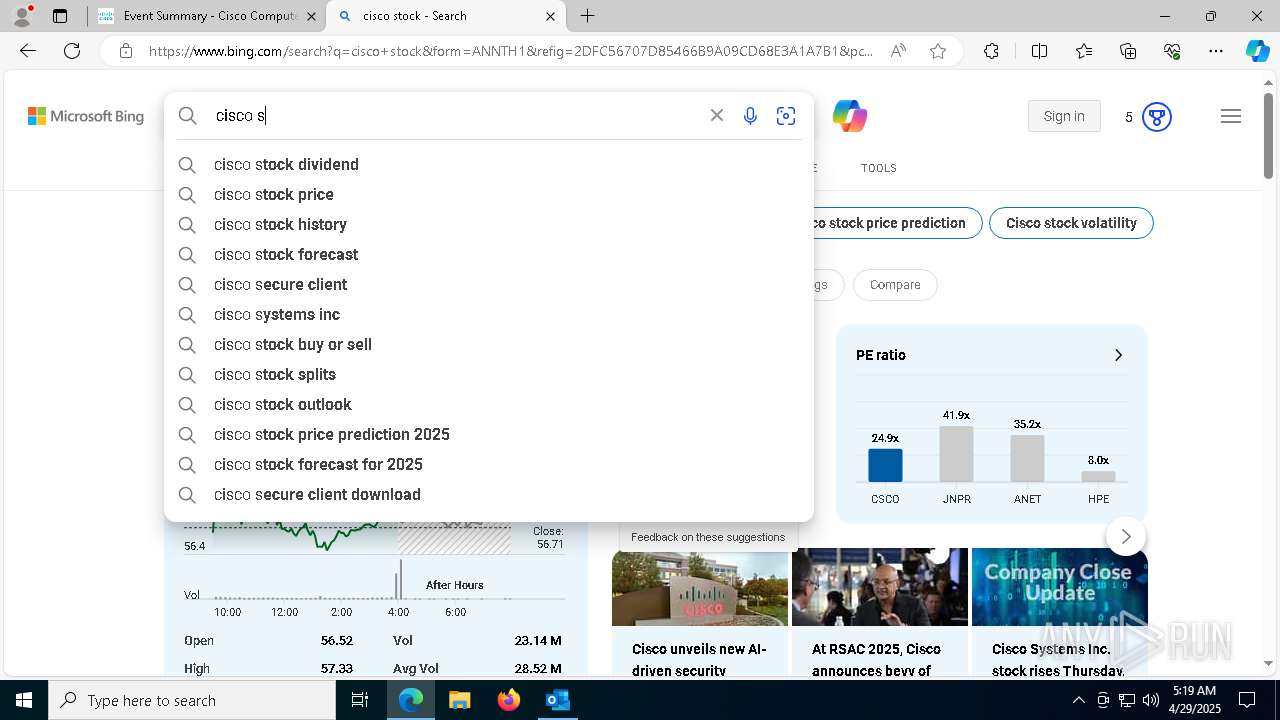Click stock price prediction chip
This screenshot has height=720, width=1280.
pyautogui.click(x=896, y=223)
